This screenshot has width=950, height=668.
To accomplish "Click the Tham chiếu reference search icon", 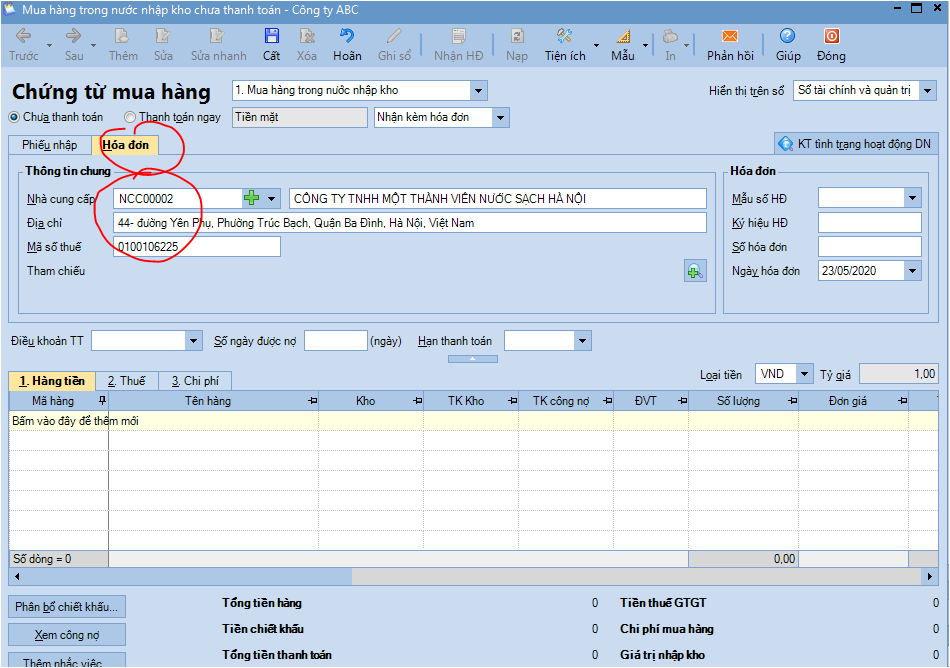I will click(x=695, y=271).
